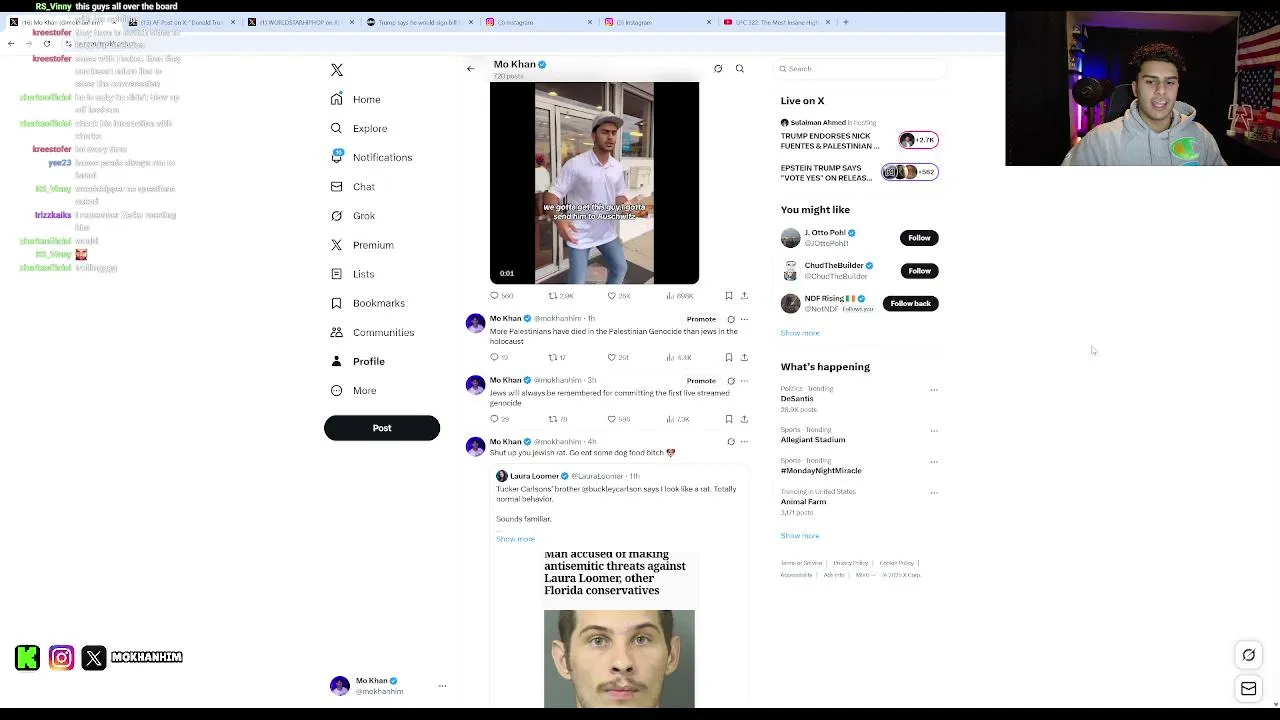This screenshot has height=720, width=1280.
Task: Open the More menu in the sidebar
Action: [x=353, y=391]
